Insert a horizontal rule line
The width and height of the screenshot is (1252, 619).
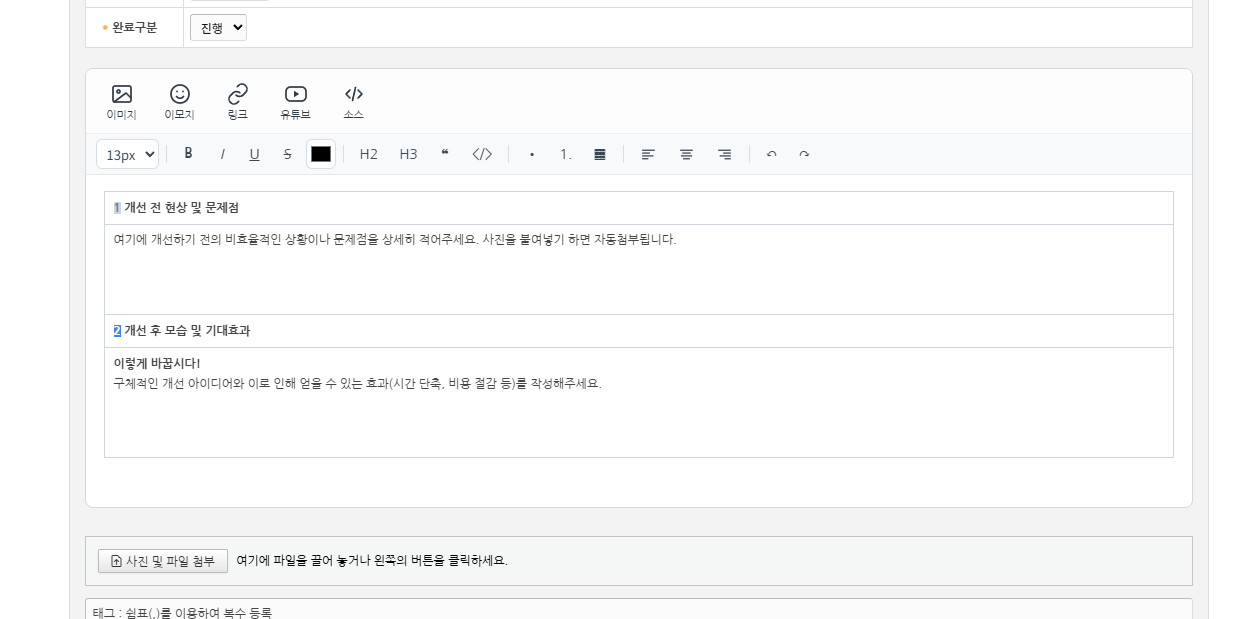click(x=600, y=154)
